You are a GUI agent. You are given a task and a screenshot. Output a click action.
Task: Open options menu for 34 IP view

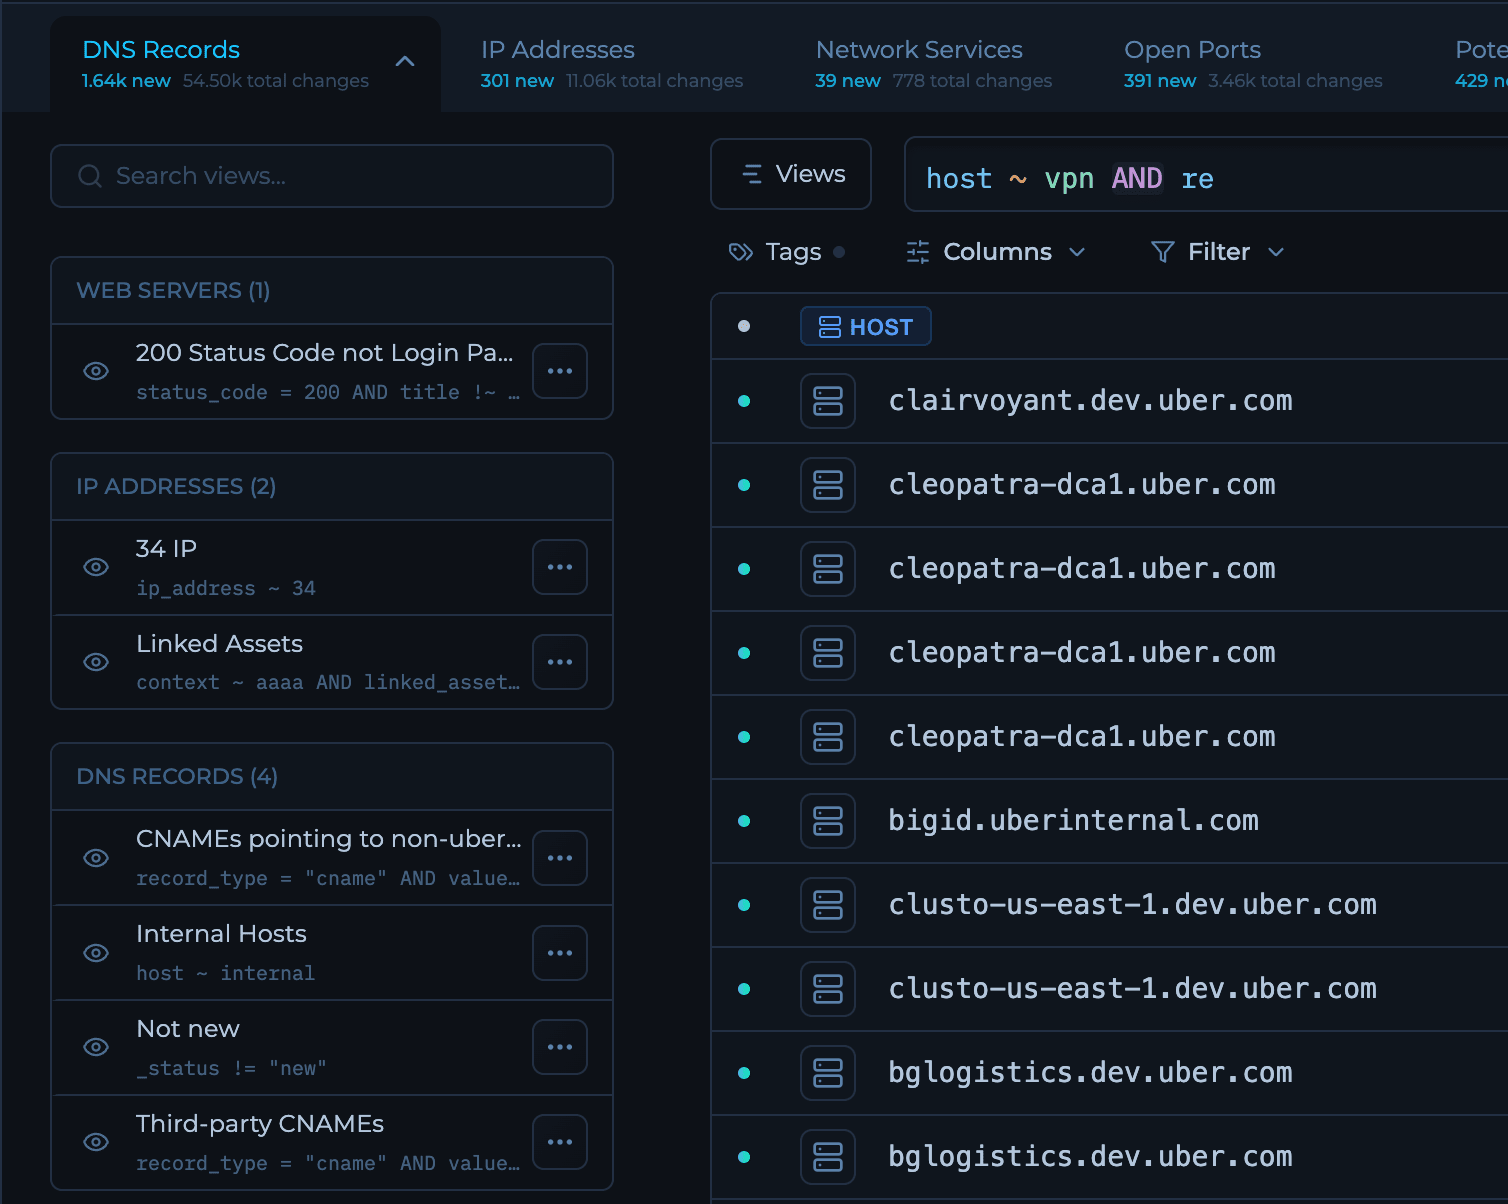(x=560, y=567)
